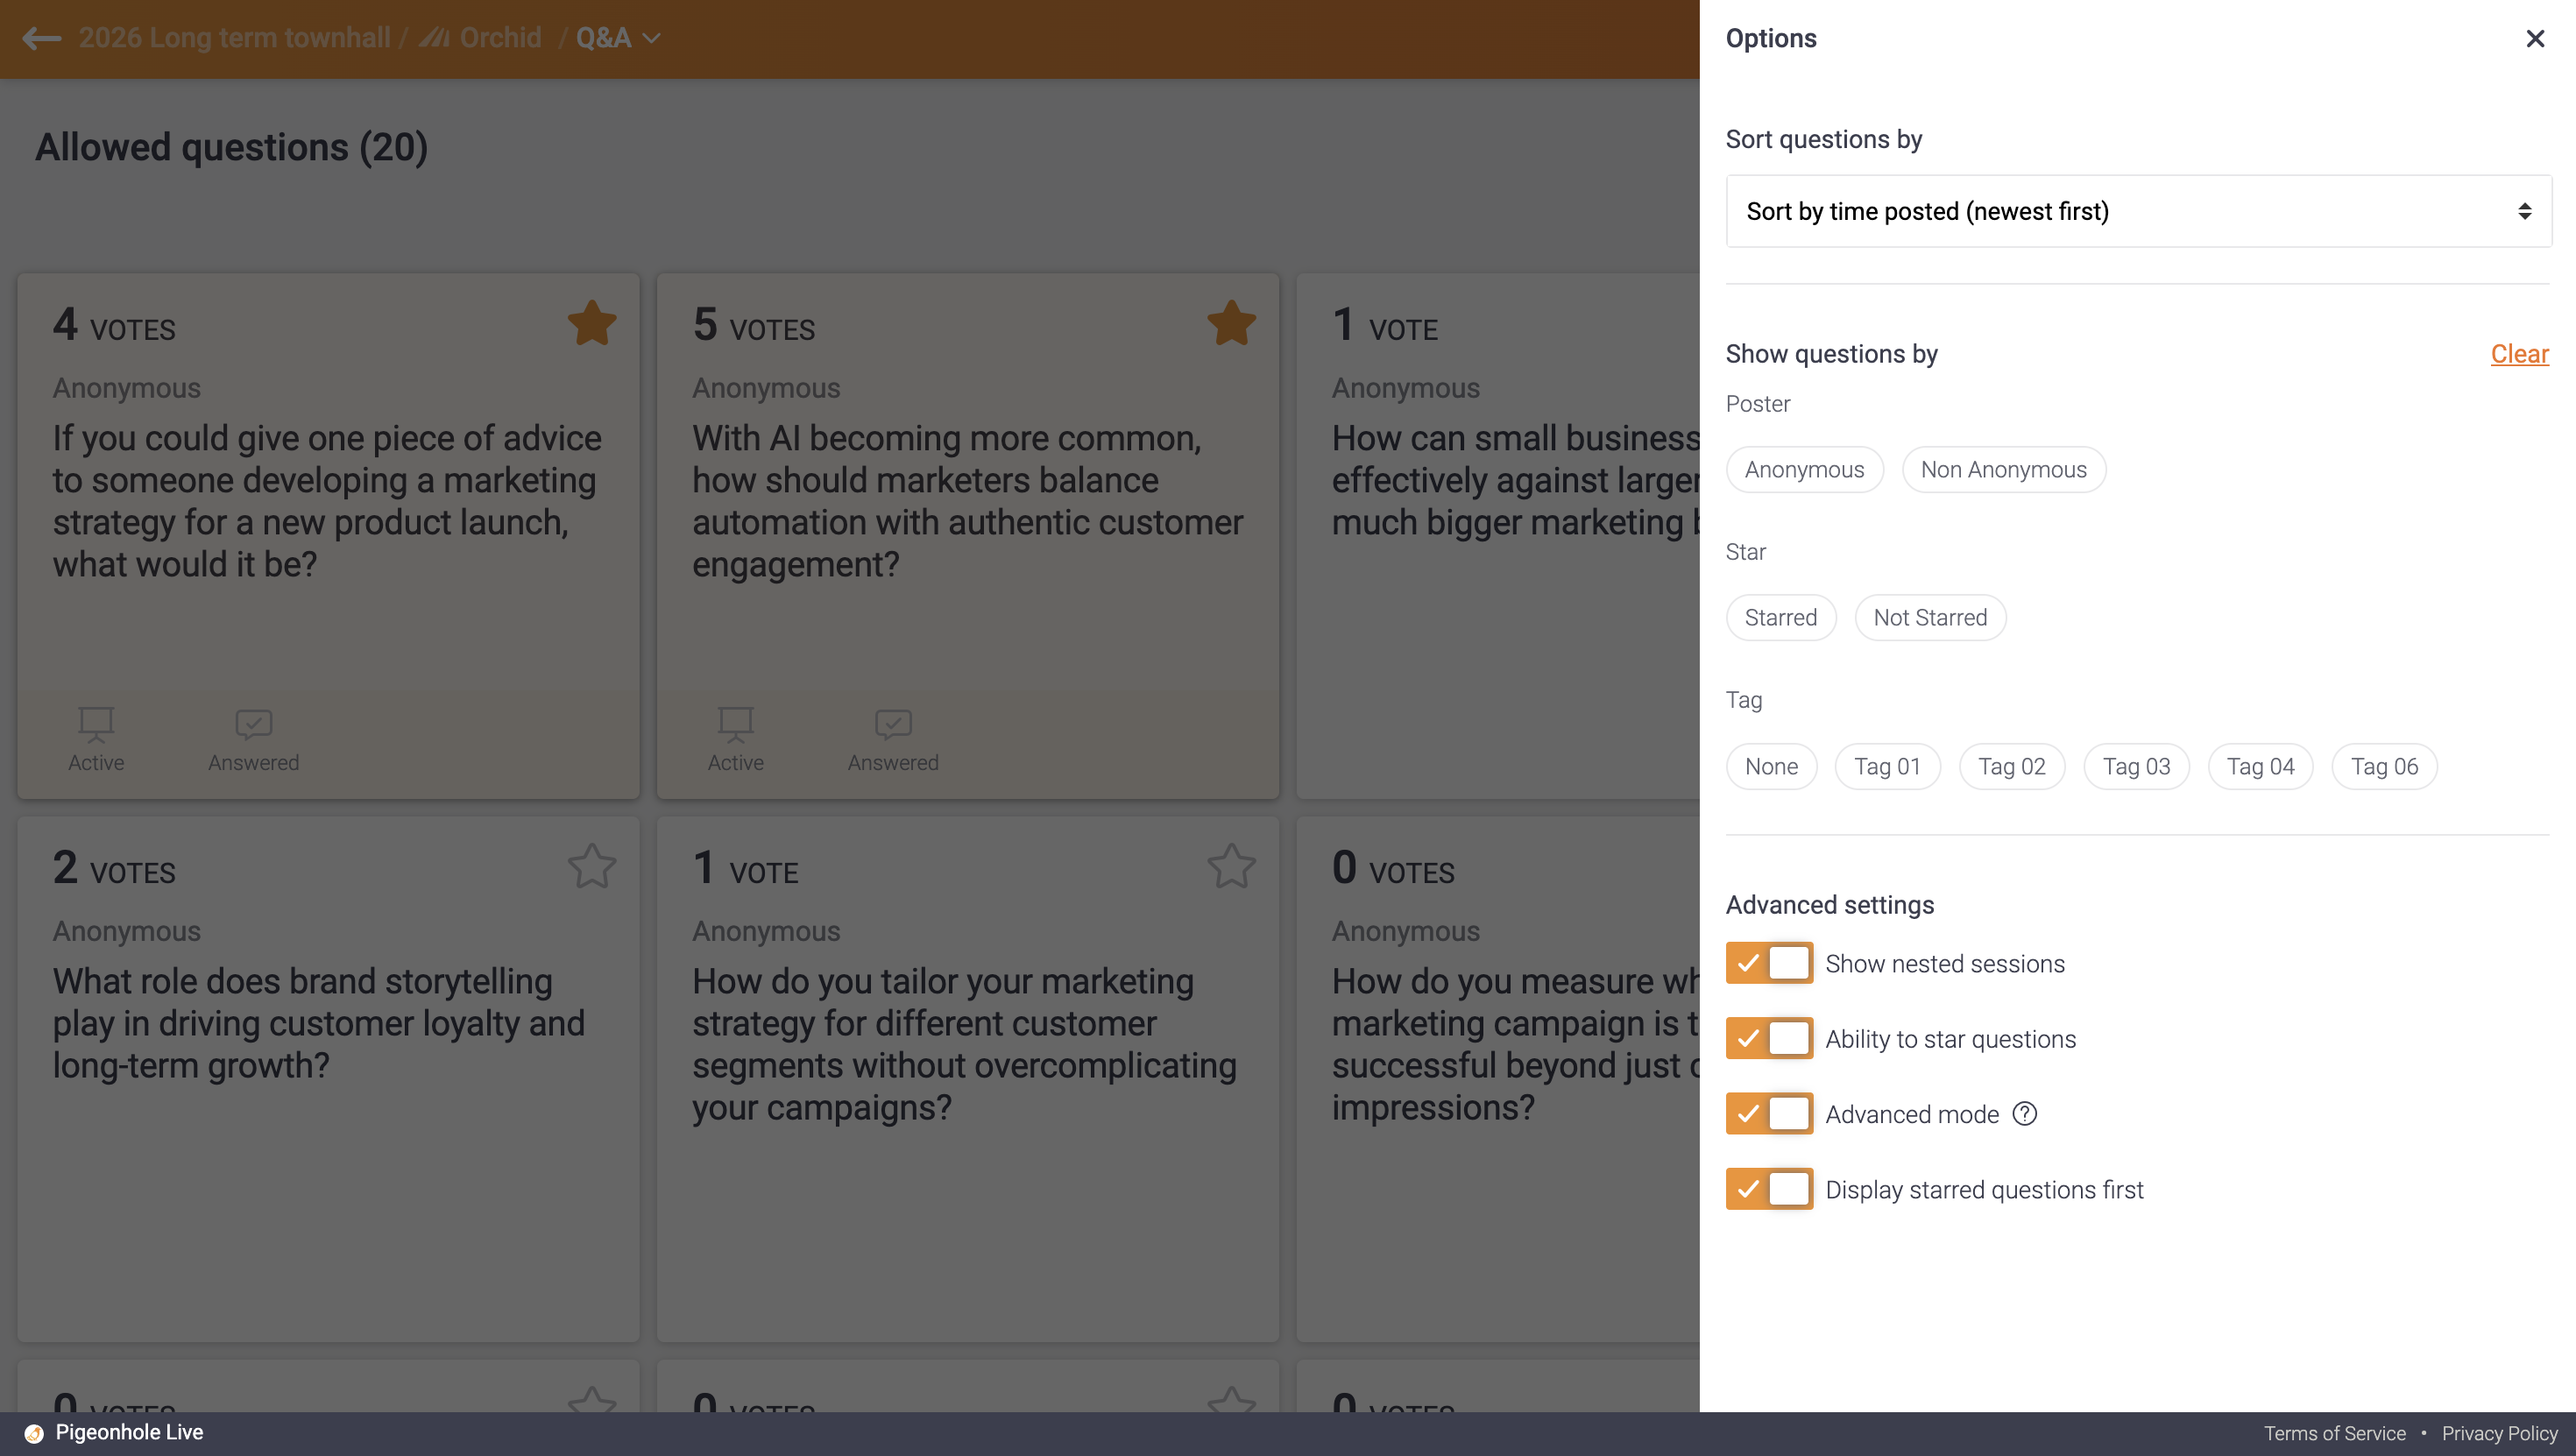The image size is (2576, 1456).
Task: Open the Terms of Service link
Action: click(x=2335, y=1433)
